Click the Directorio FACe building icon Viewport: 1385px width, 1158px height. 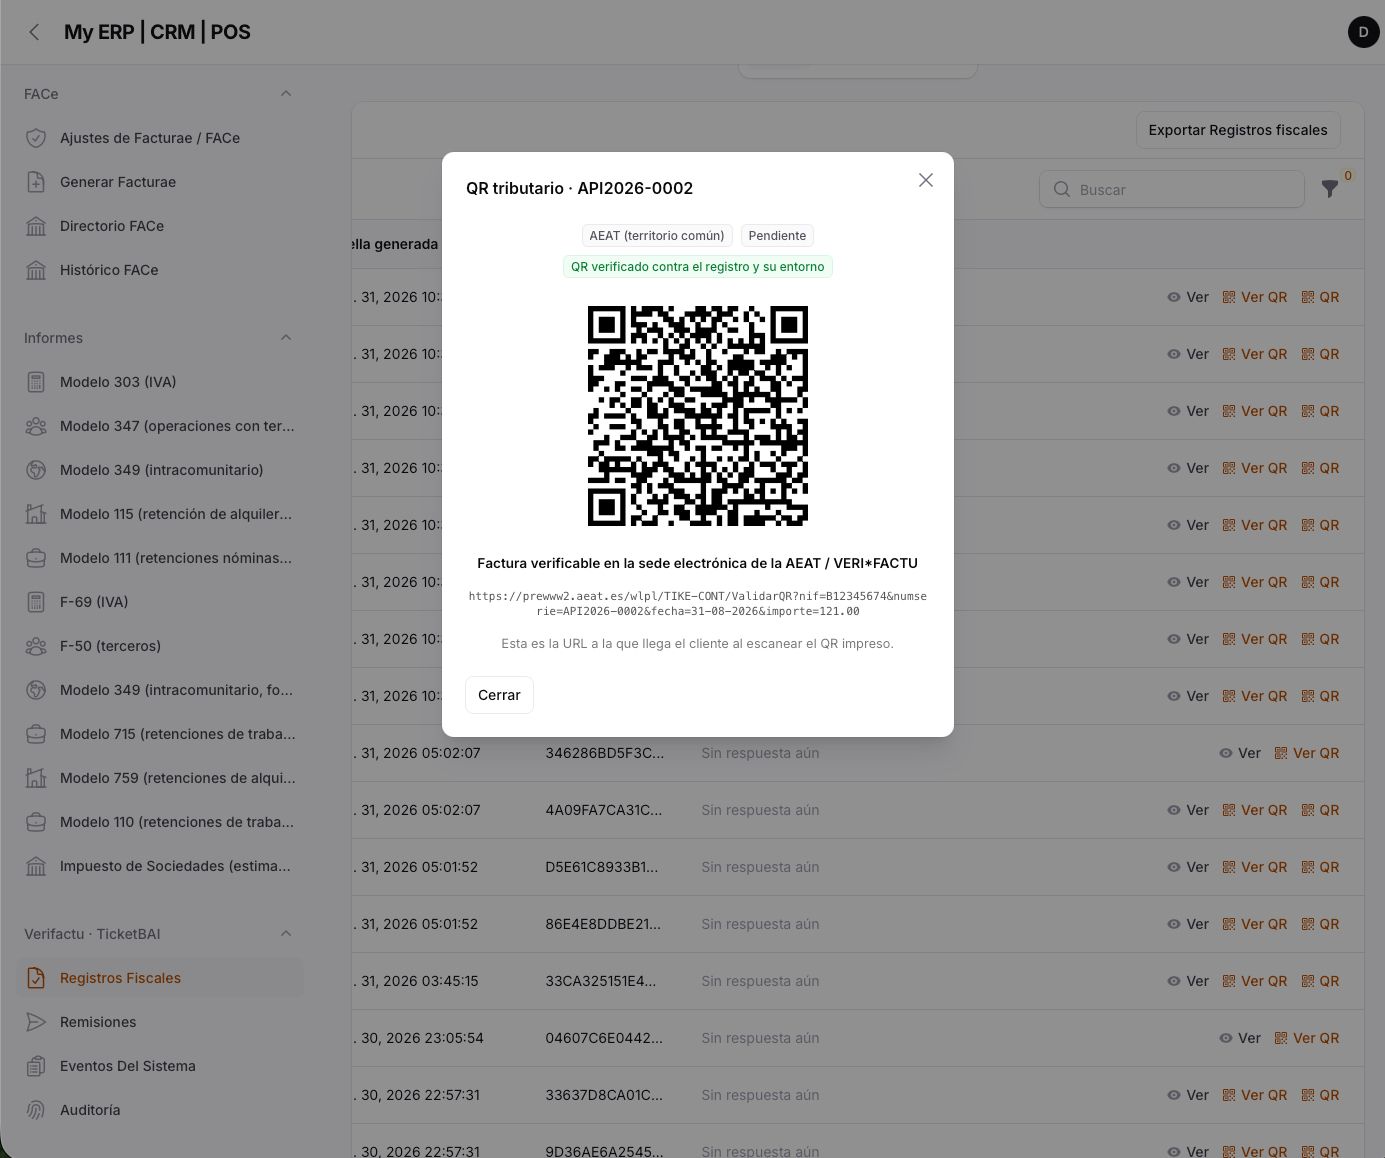[x=36, y=226]
